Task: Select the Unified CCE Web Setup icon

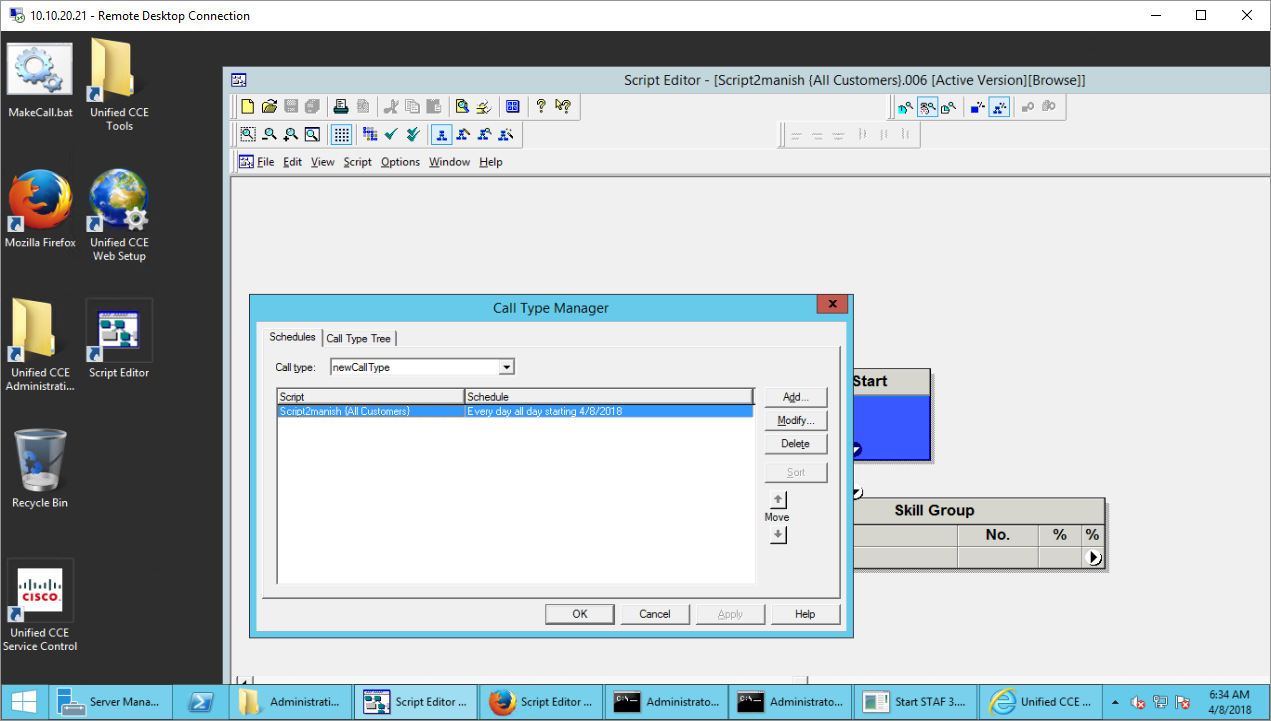Action: [x=119, y=215]
